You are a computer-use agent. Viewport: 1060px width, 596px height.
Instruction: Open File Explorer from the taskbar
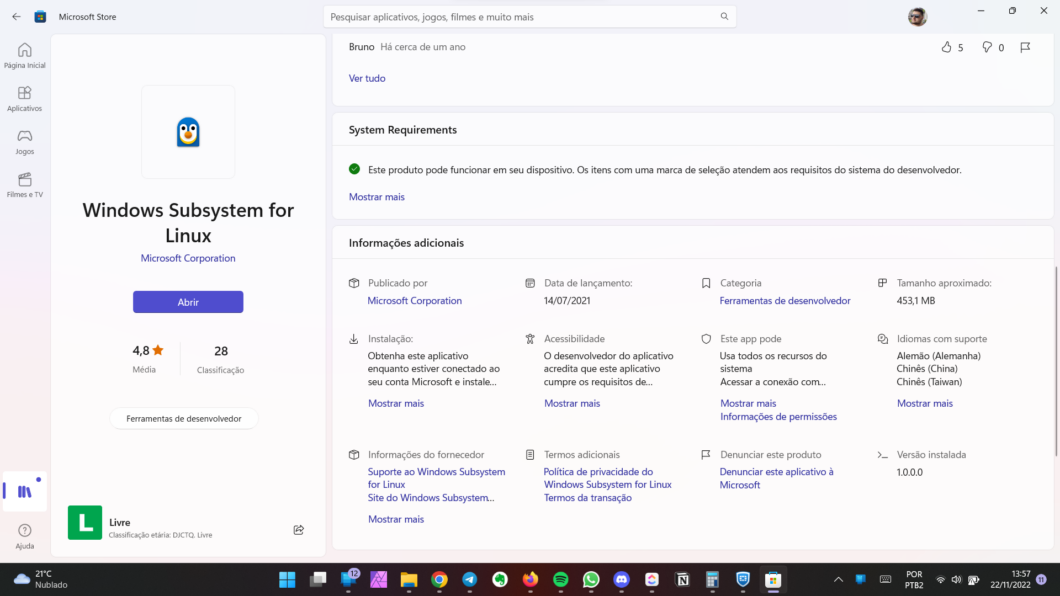point(409,580)
